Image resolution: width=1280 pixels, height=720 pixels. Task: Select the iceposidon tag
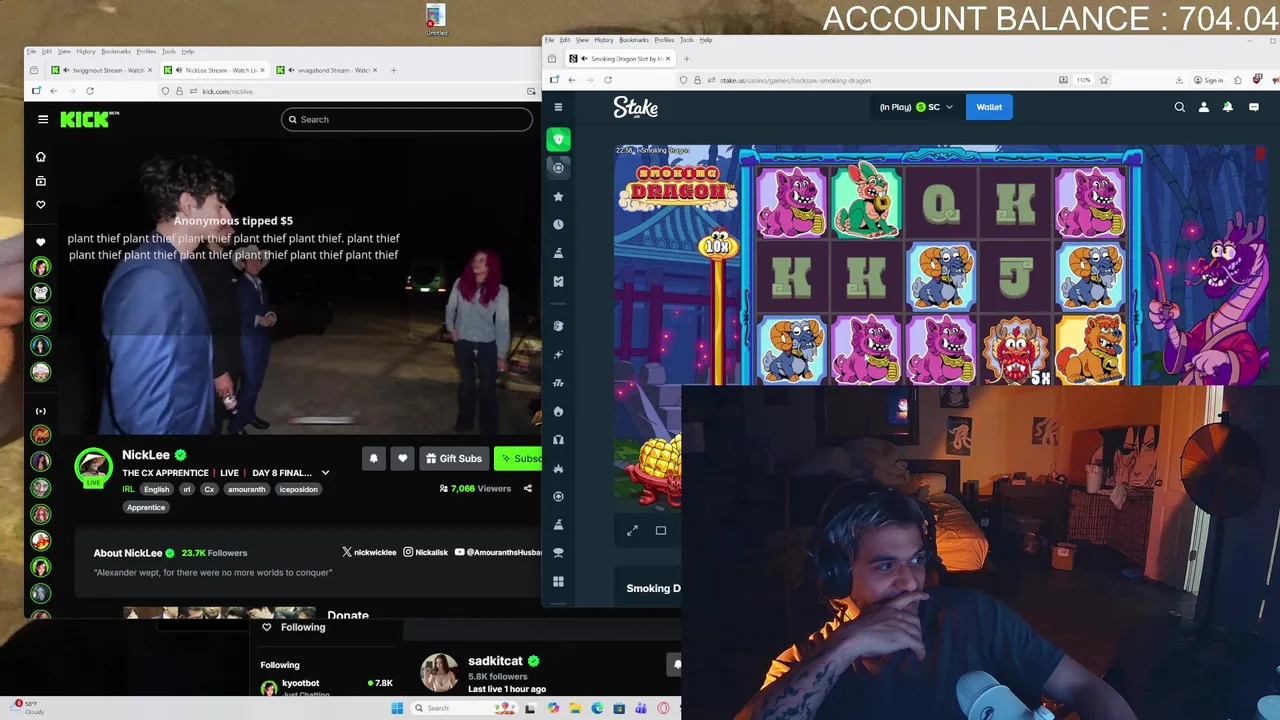(298, 489)
